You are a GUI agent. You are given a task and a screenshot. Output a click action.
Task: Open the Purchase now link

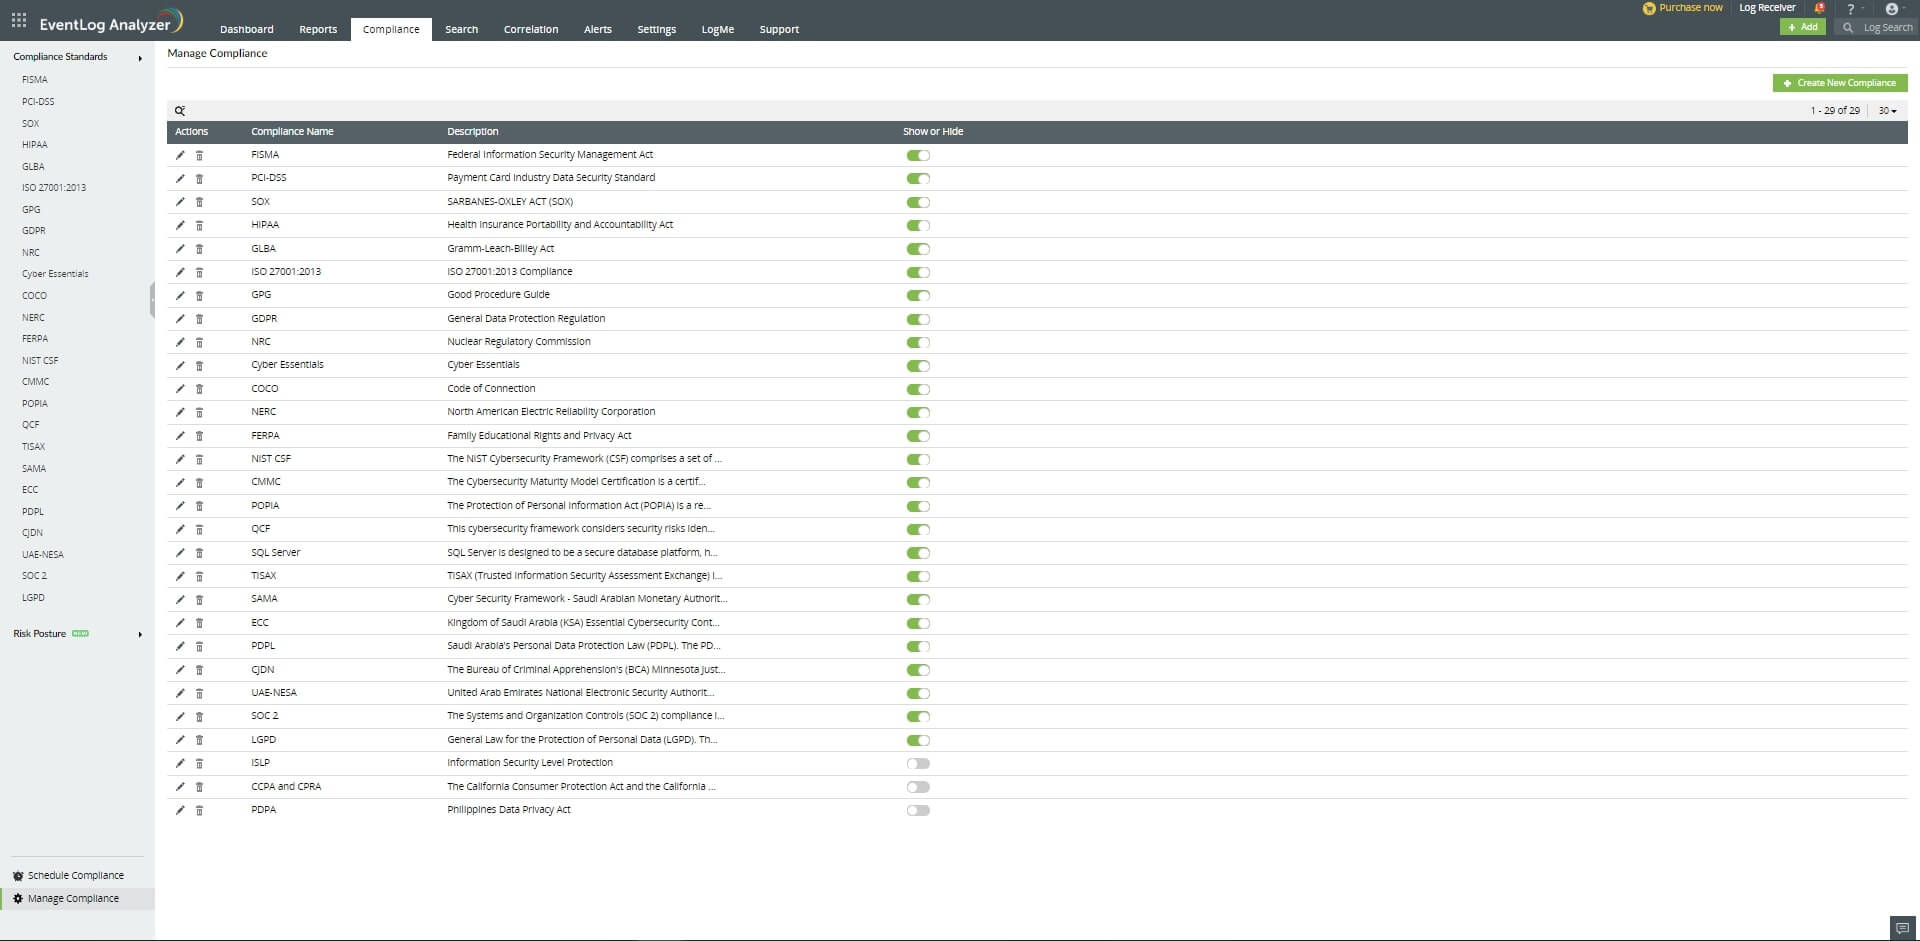point(1683,8)
